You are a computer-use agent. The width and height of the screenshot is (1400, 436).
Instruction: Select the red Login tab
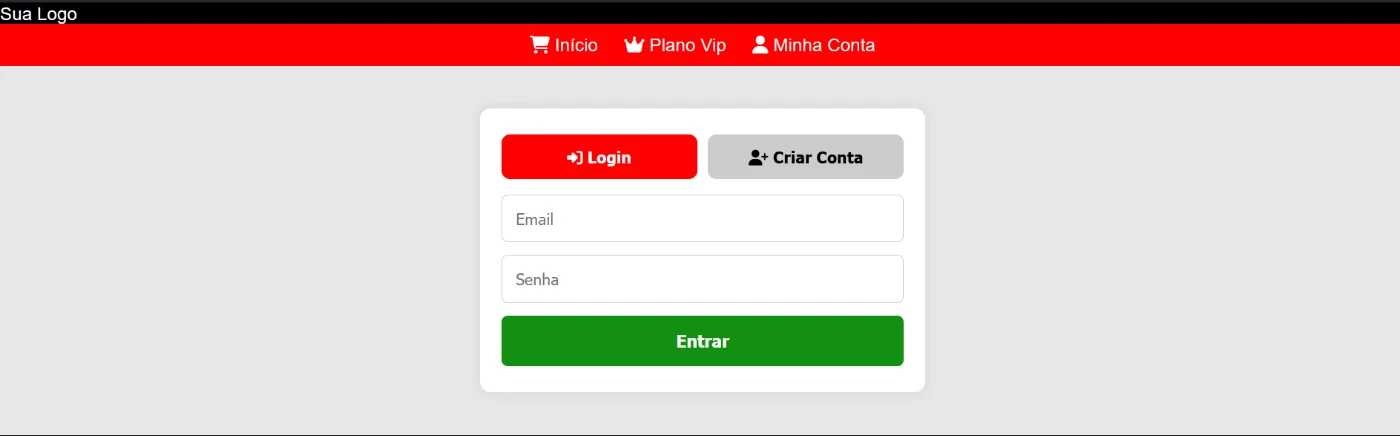coord(599,157)
